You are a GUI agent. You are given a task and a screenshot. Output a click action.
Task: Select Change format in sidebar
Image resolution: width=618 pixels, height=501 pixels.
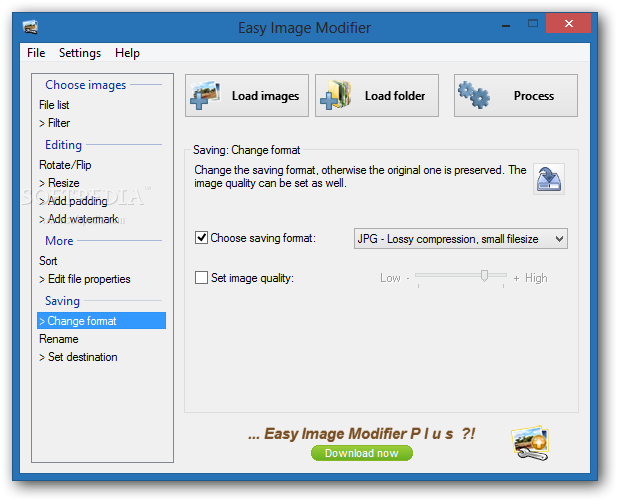coord(101,320)
